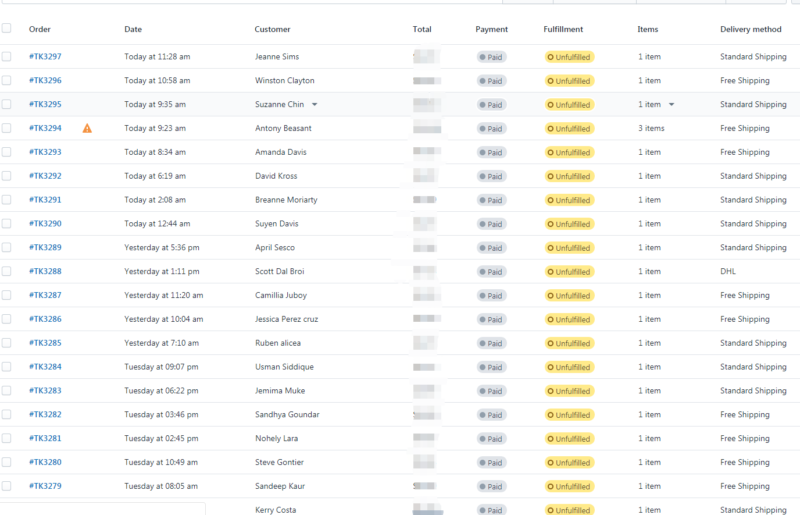
Task: Click the Paid badge for order #TK3296
Action: coord(491,81)
